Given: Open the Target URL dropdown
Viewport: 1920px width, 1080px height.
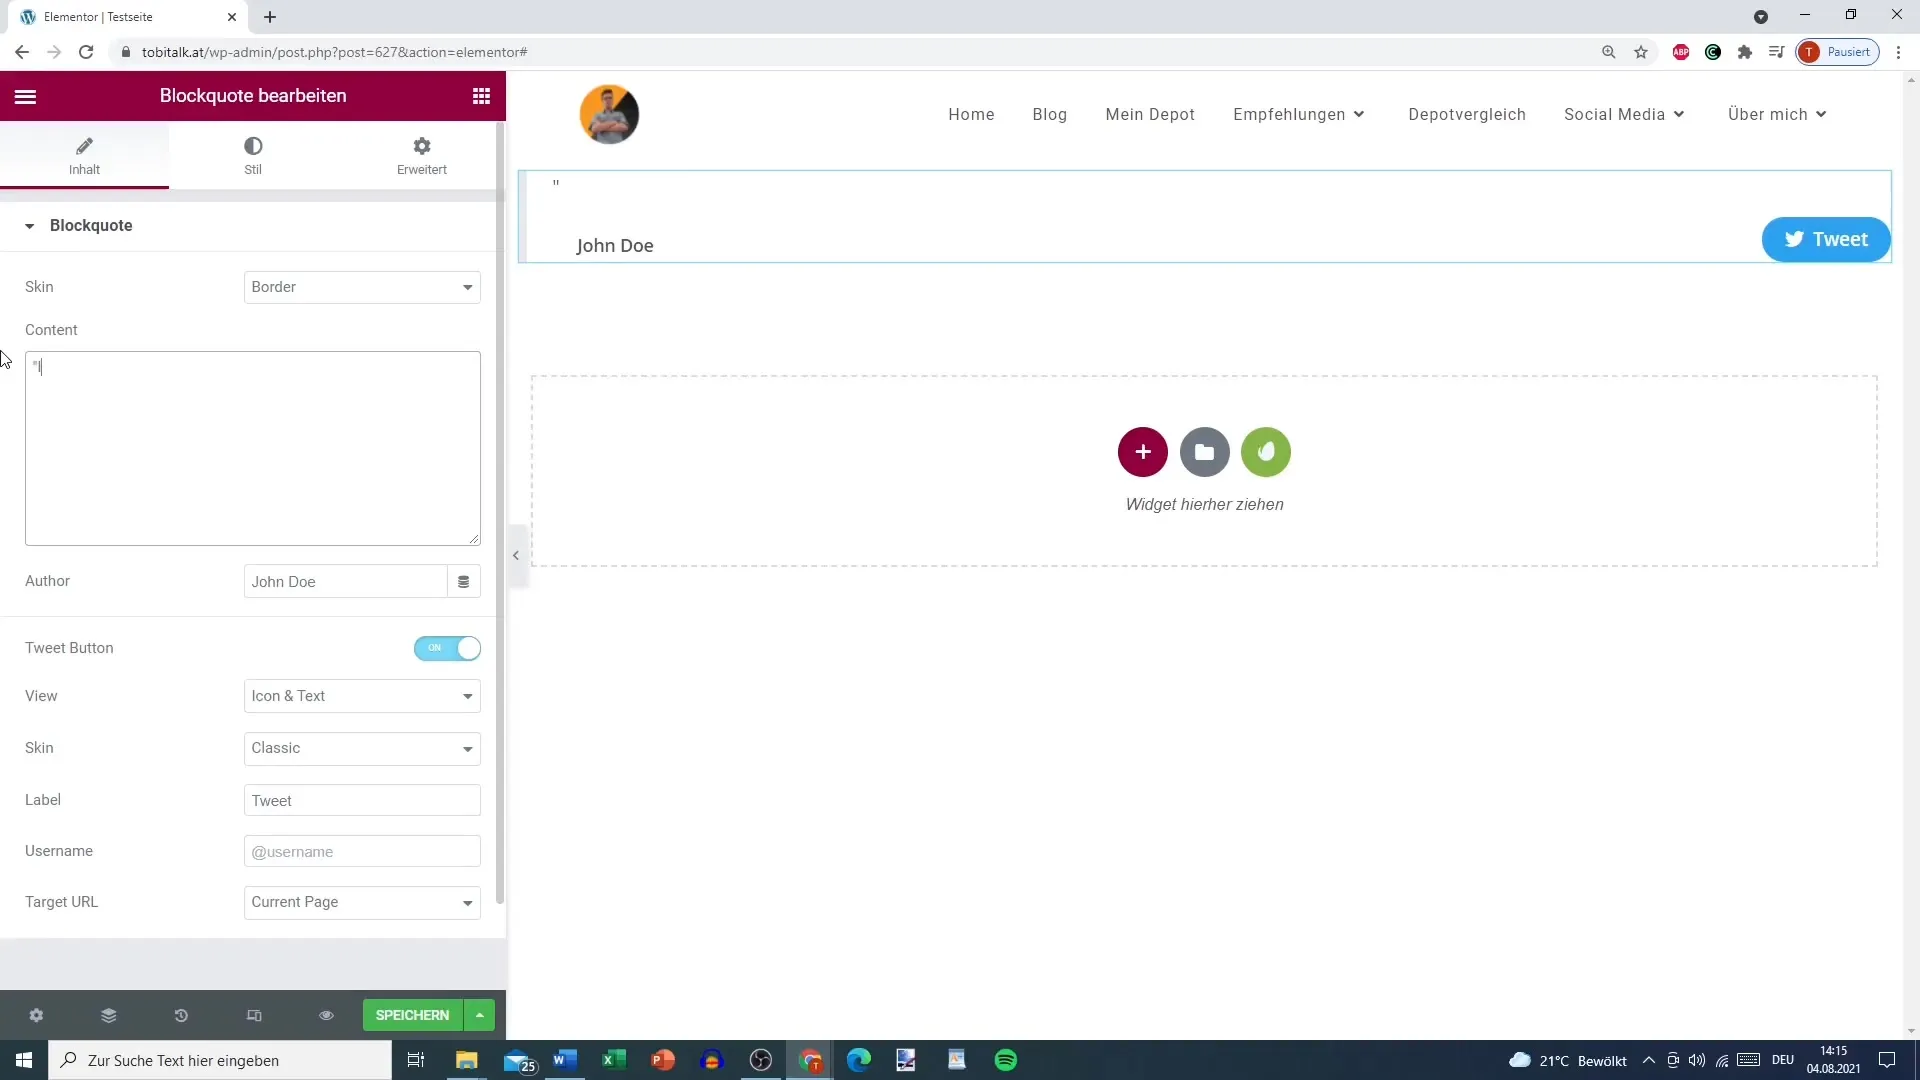Looking at the screenshot, I should coord(362,902).
